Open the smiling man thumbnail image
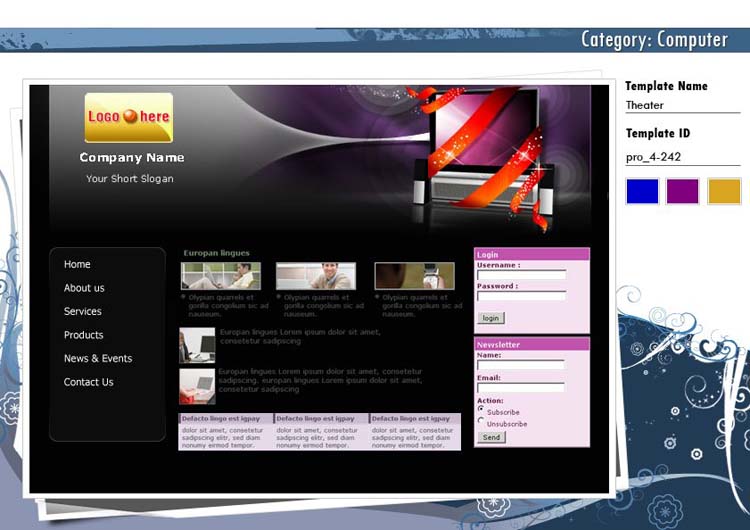 315,276
